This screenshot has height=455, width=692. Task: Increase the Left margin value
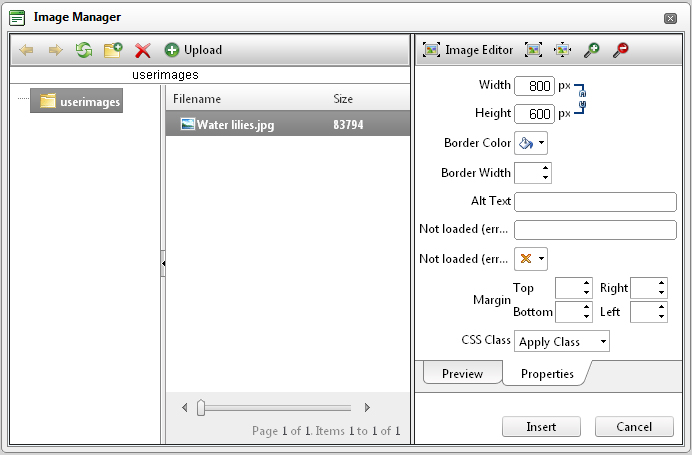pyautogui.click(x=662, y=307)
